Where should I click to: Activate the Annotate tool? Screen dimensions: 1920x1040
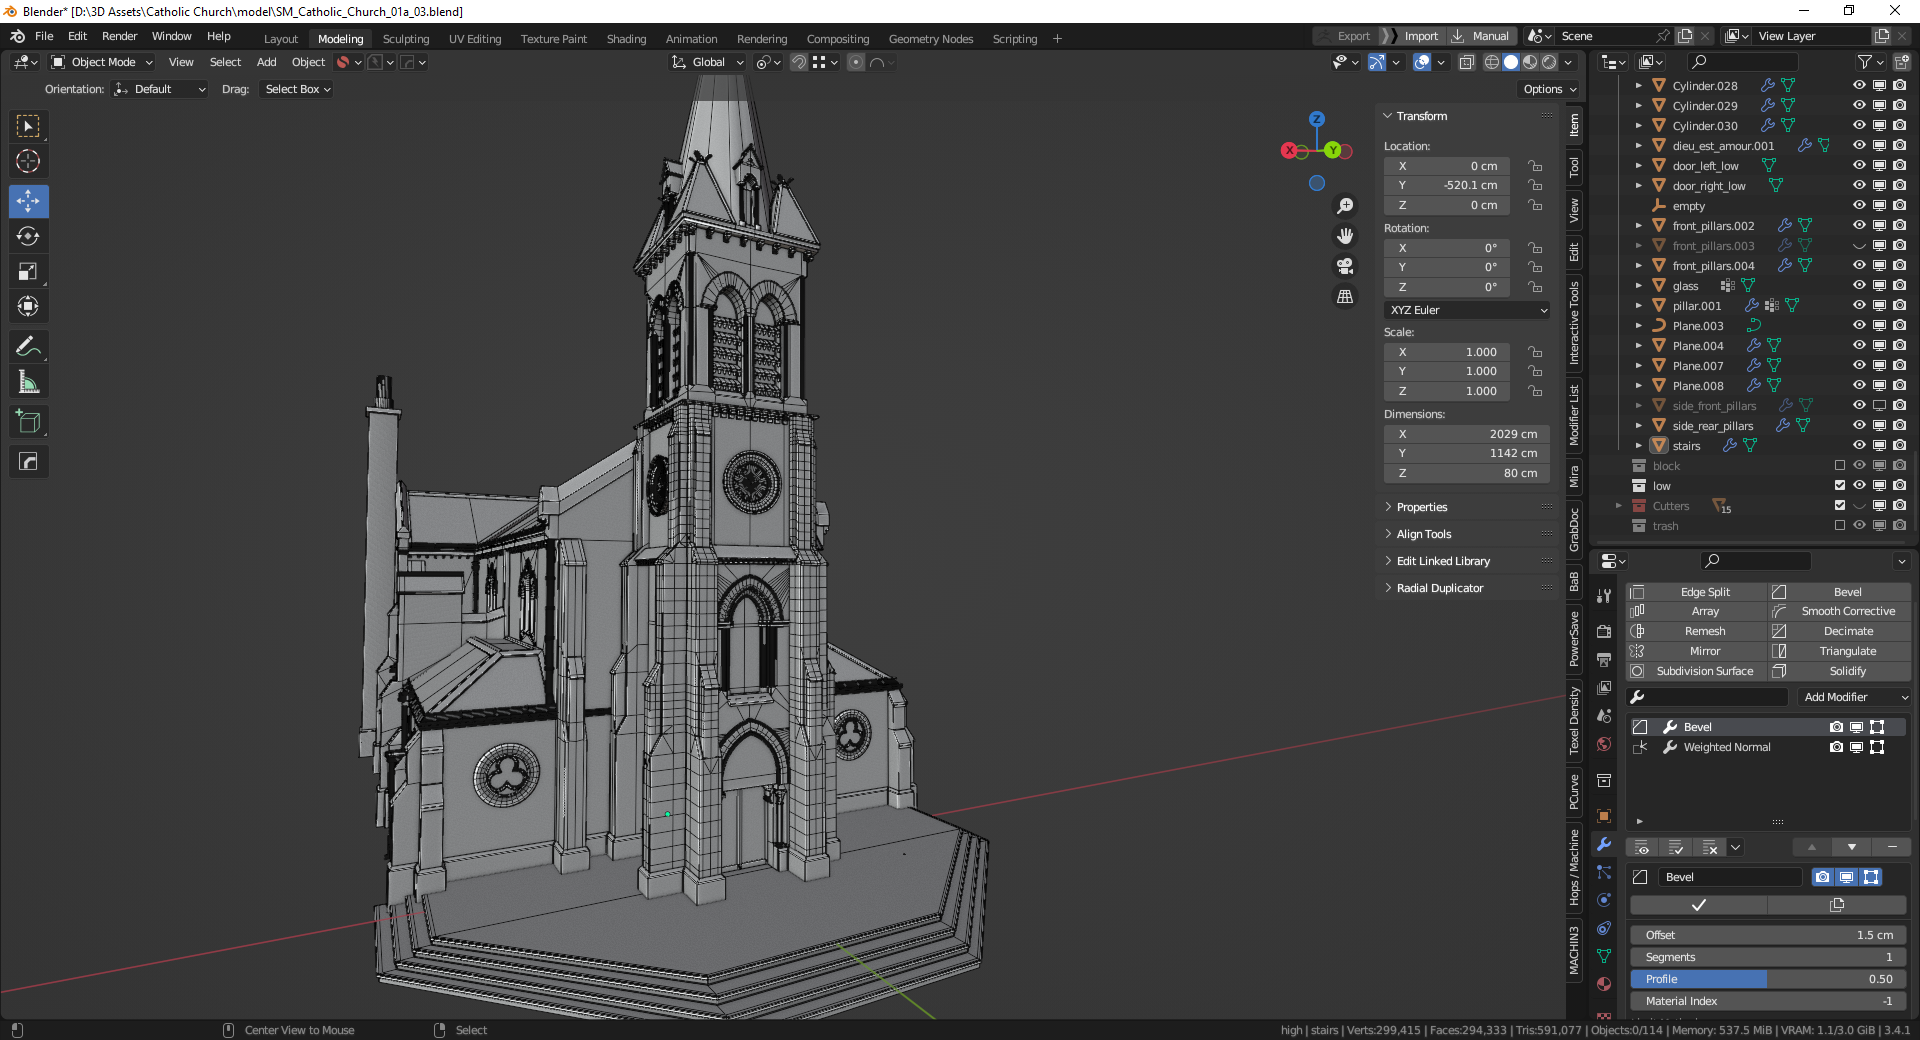click(28, 347)
